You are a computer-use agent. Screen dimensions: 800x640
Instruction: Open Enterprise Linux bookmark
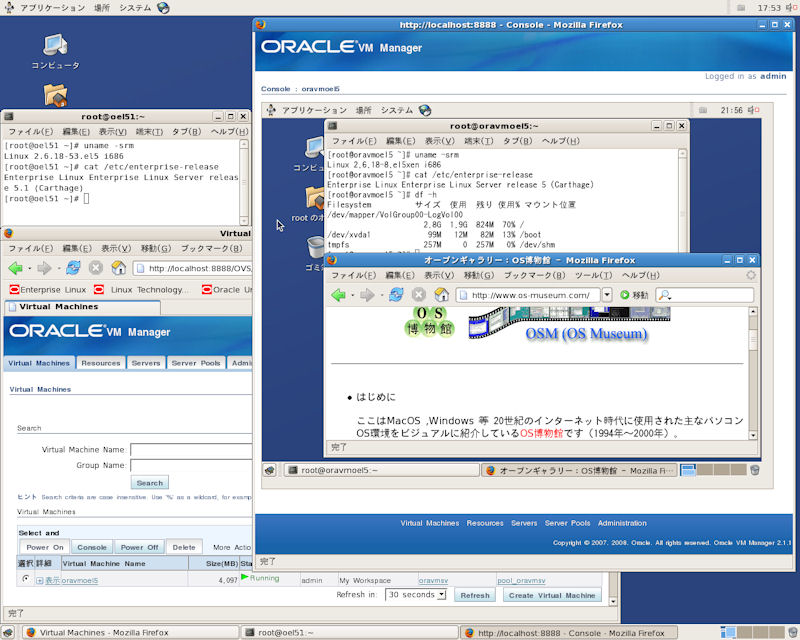click(x=48, y=290)
